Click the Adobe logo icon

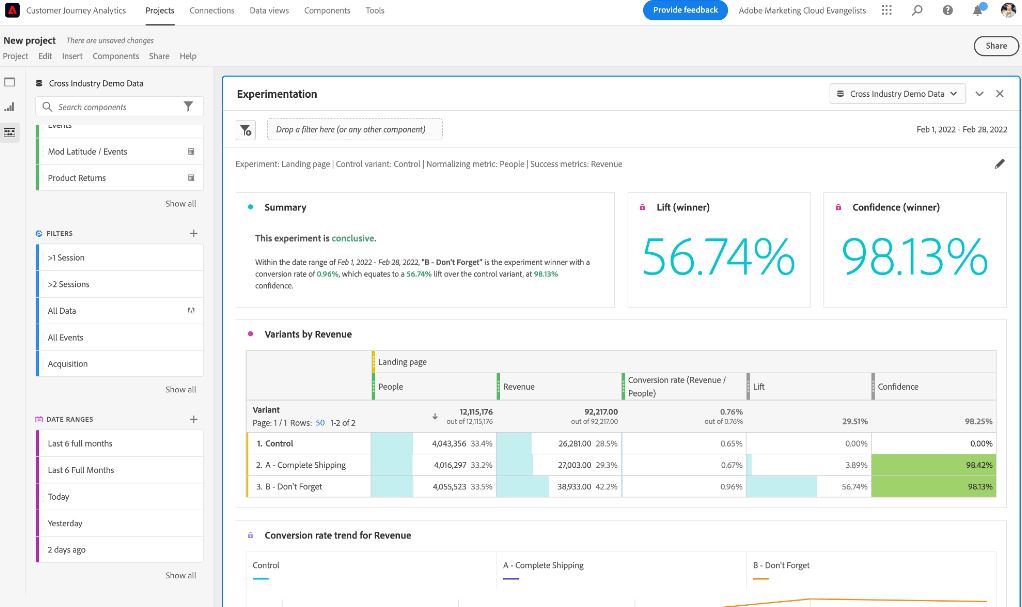(12, 10)
